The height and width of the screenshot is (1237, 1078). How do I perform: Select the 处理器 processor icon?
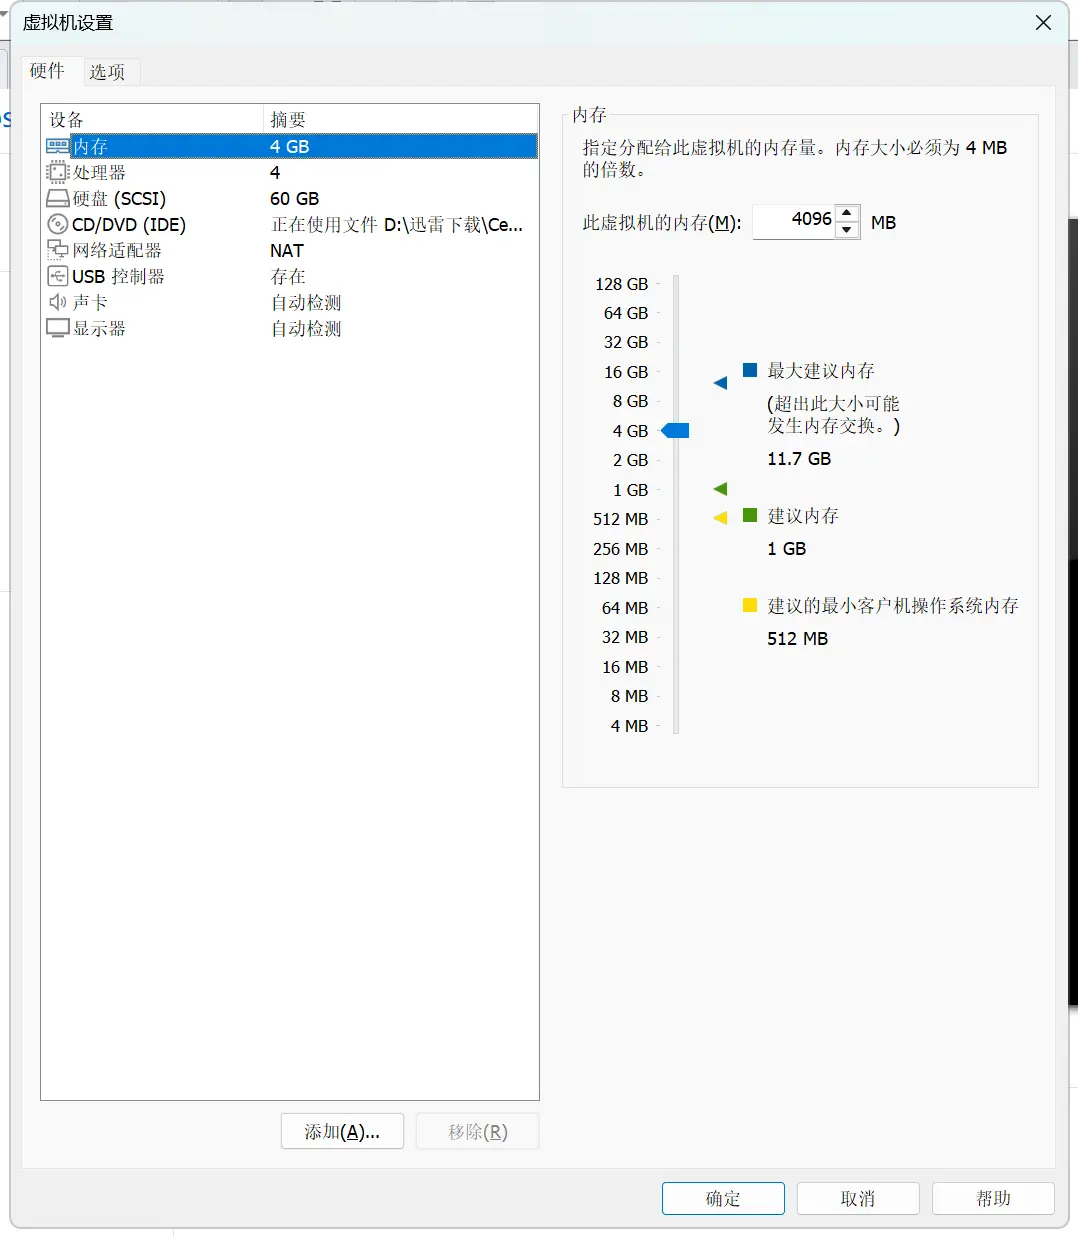tap(58, 172)
